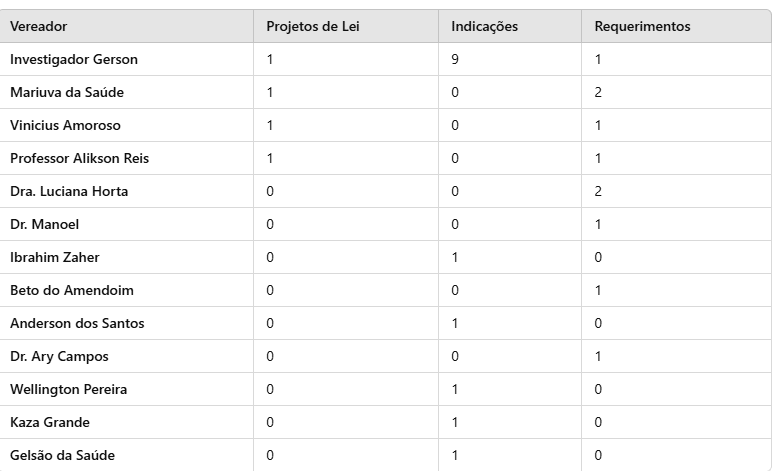Click the Dr. Manoel name cell
Viewport: 776px width, 471px height.
click(x=44, y=225)
